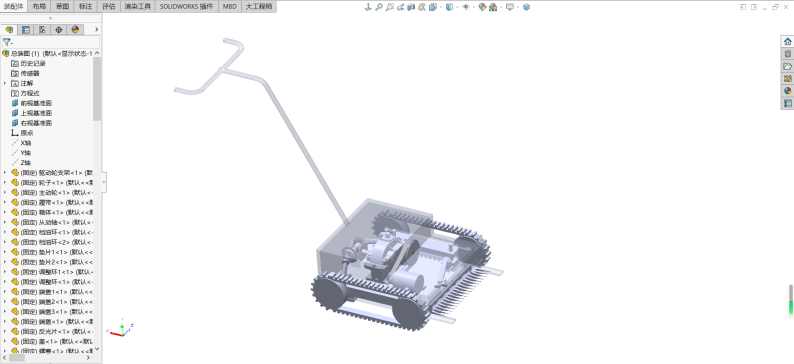
Task: Click the chevron to show more manager tabs
Action: [x=96, y=30]
